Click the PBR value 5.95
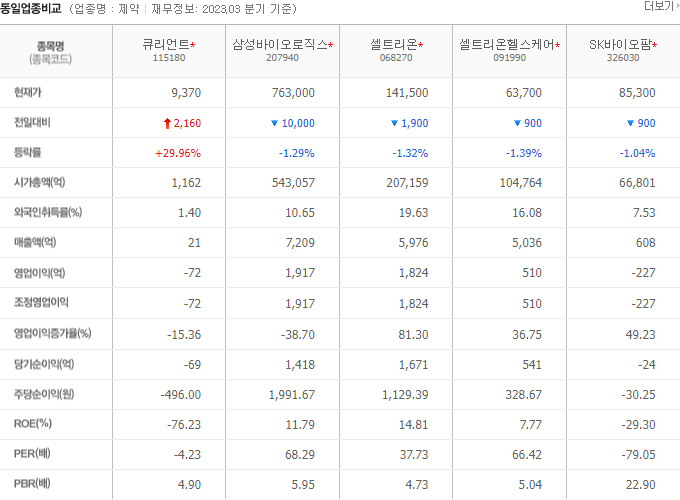This screenshot has width=680, height=500. pyautogui.click(x=303, y=485)
